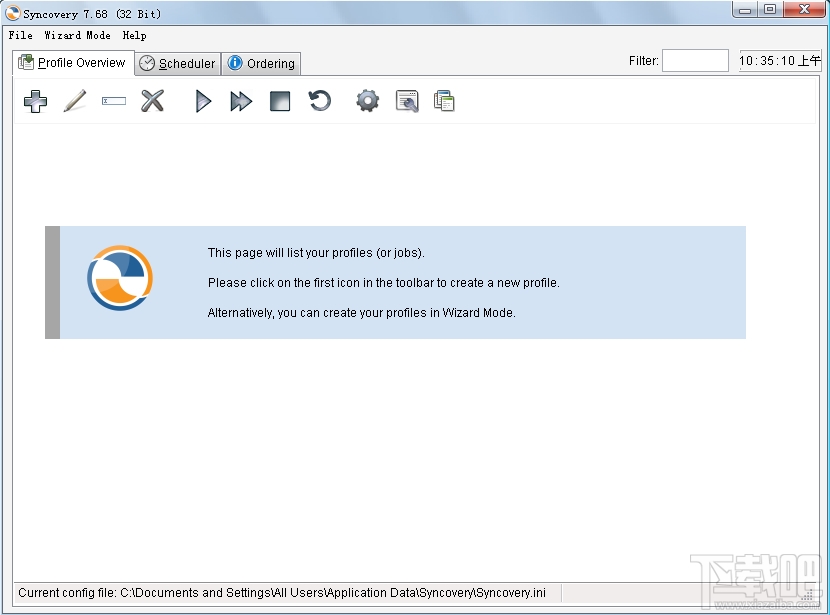This screenshot has height=615, width=830.
Task: Maximize the Syncovery window
Action: click(x=770, y=10)
